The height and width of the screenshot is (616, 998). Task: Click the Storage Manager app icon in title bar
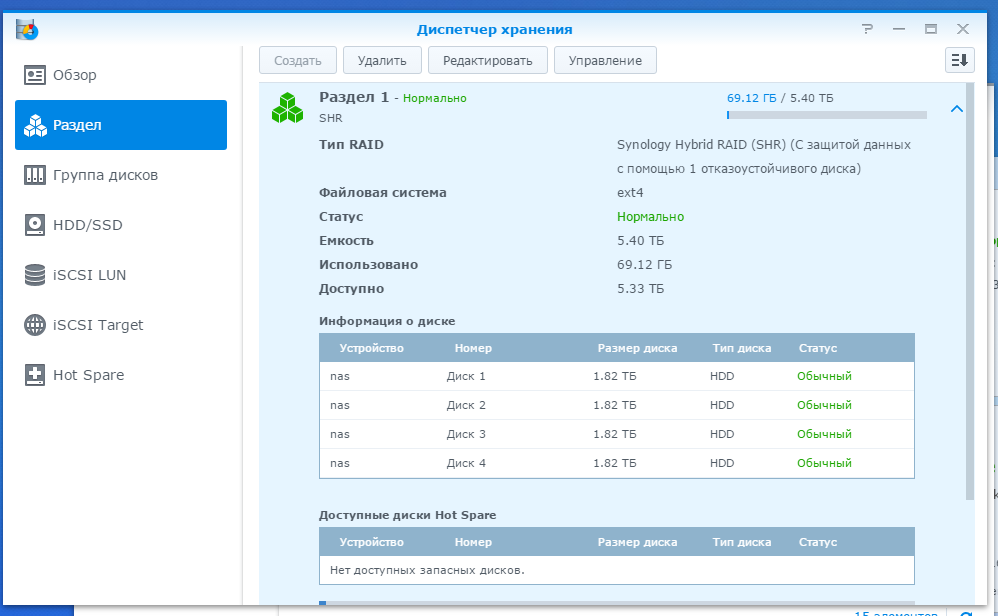tap(27, 29)
